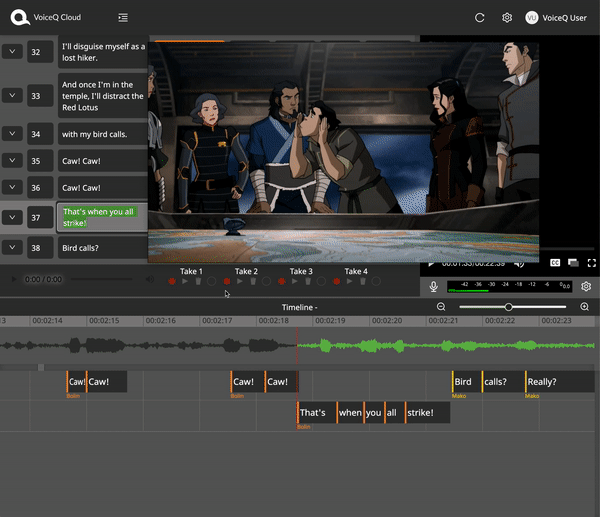
Task: Delete Take 3 with trash icon
Action: [x=308, y=281]
